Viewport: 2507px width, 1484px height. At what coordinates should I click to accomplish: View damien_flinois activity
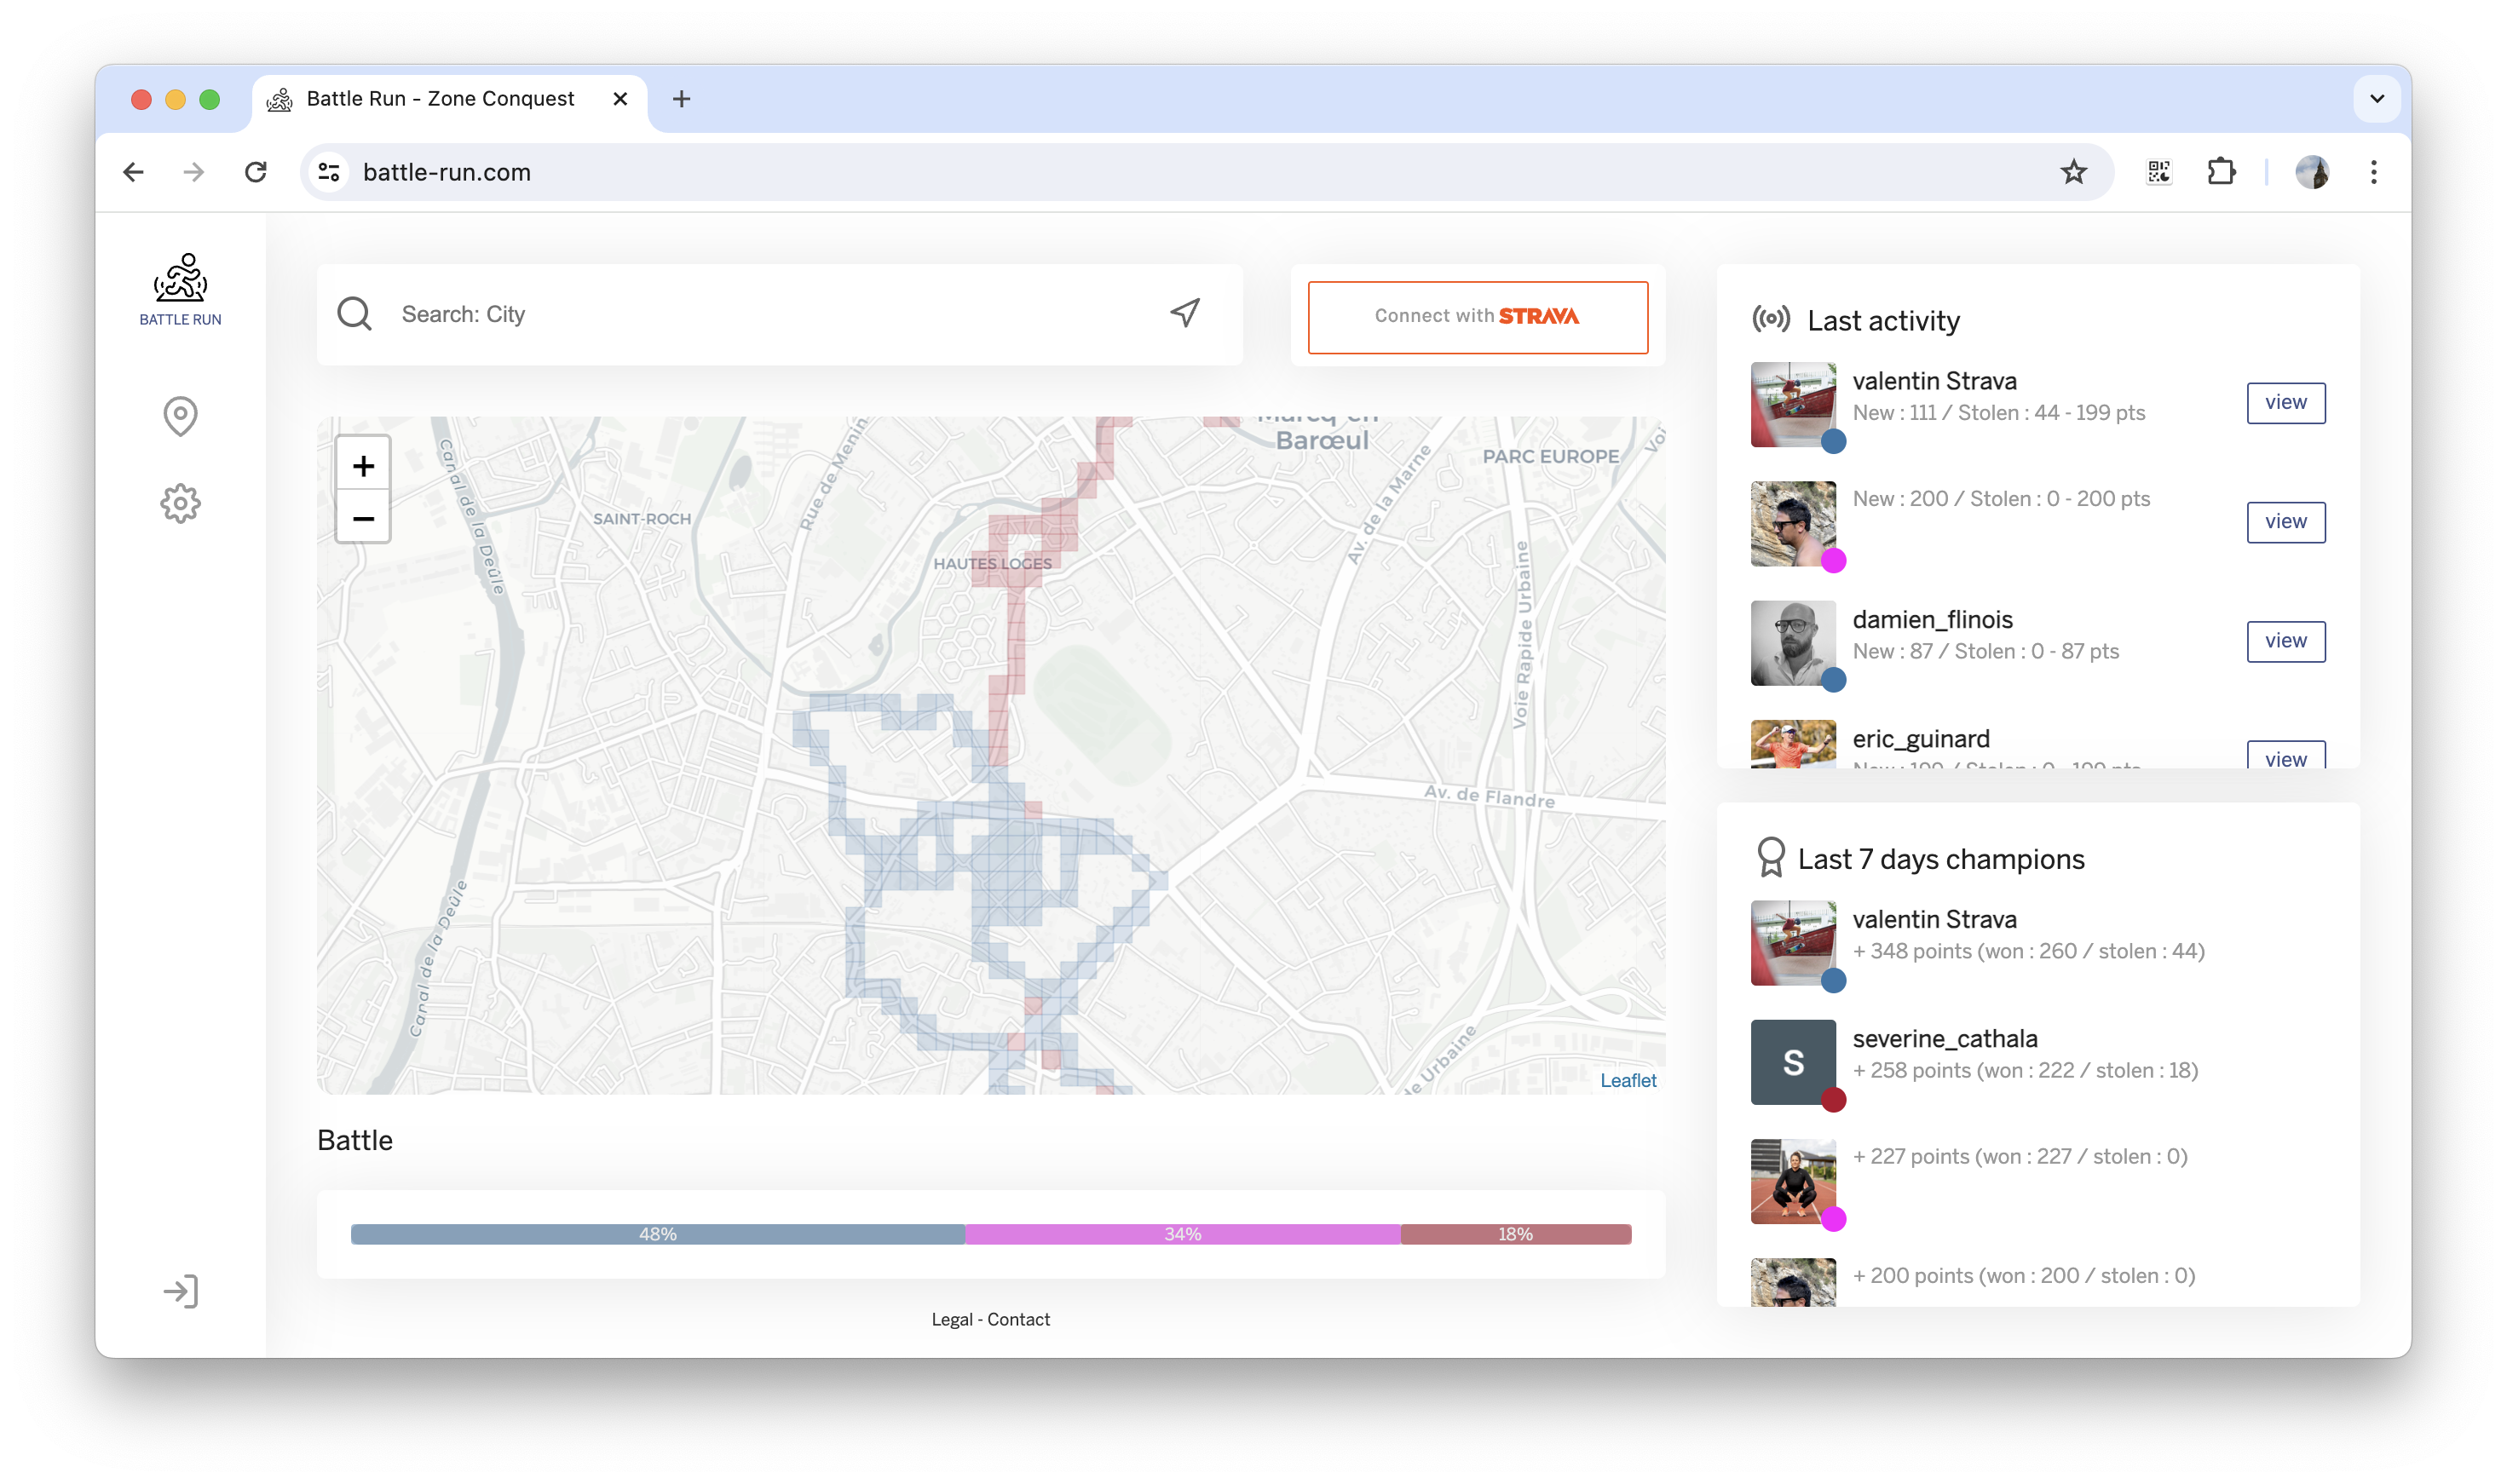[x=2285, y=640]
